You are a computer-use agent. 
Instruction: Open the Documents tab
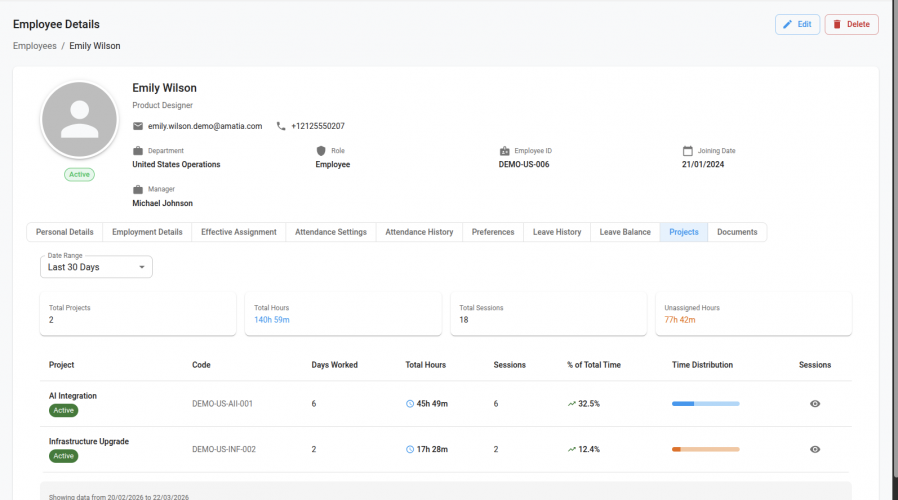click(737, 232)
